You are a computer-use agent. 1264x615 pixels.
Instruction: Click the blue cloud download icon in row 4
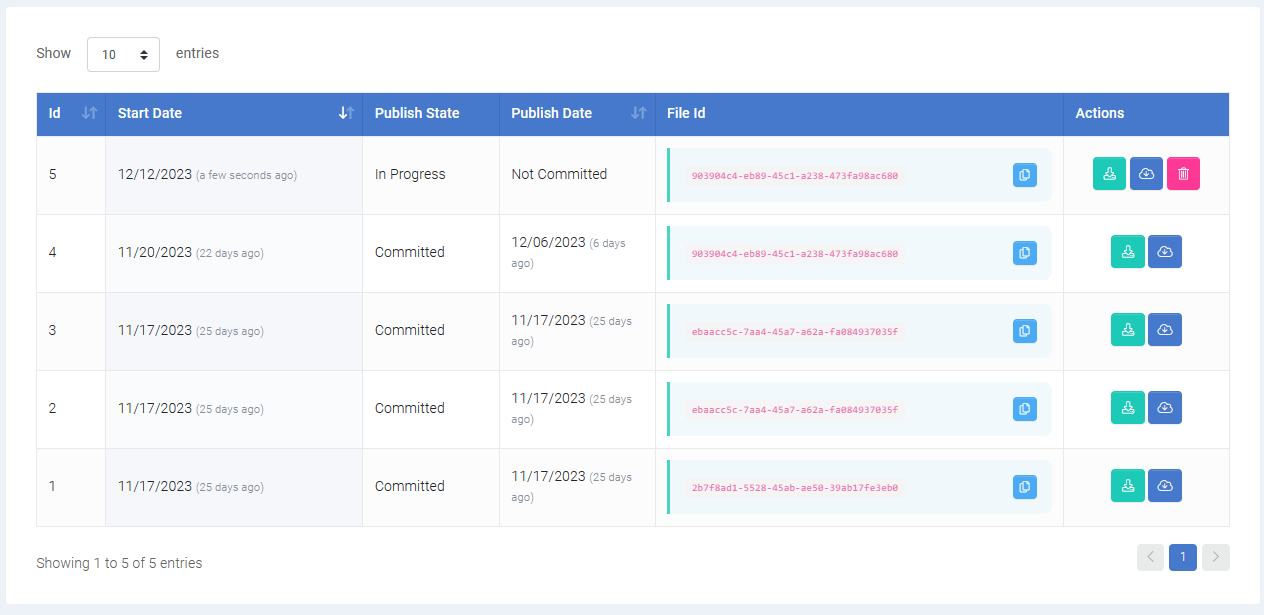(1164, 252)
